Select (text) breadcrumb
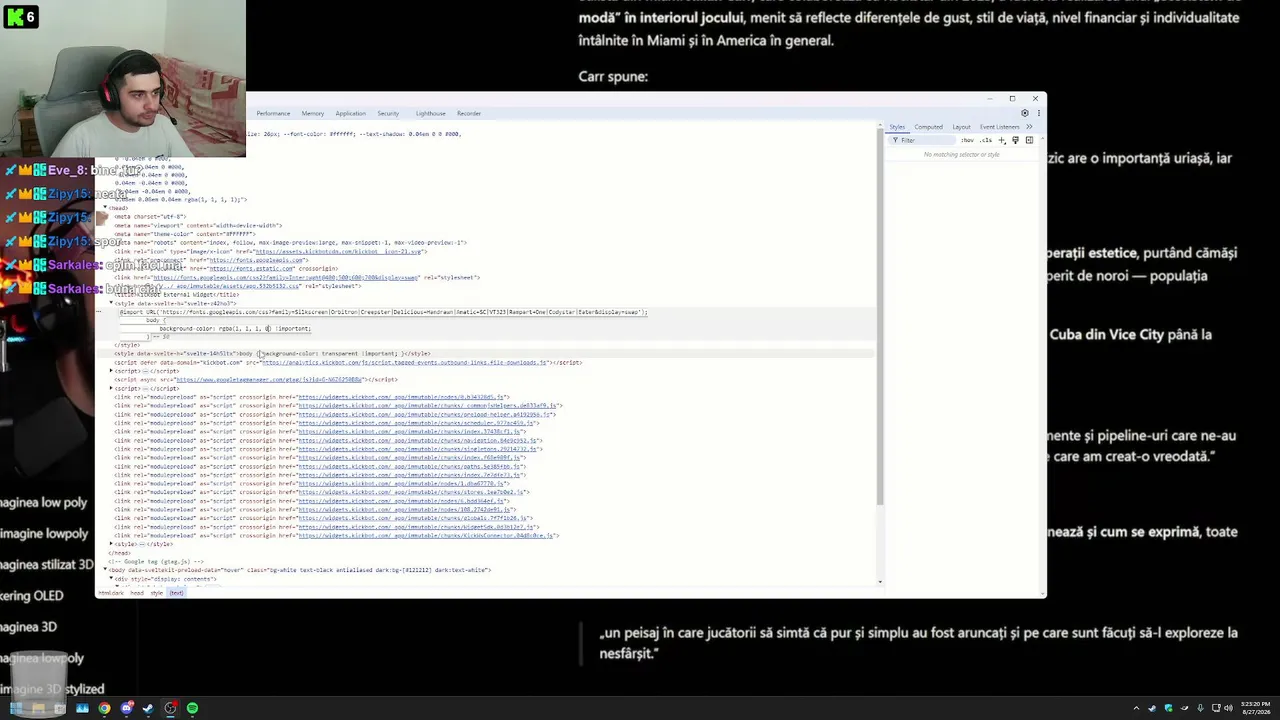This screenshot has height=720, width=1280. point(176,593)
